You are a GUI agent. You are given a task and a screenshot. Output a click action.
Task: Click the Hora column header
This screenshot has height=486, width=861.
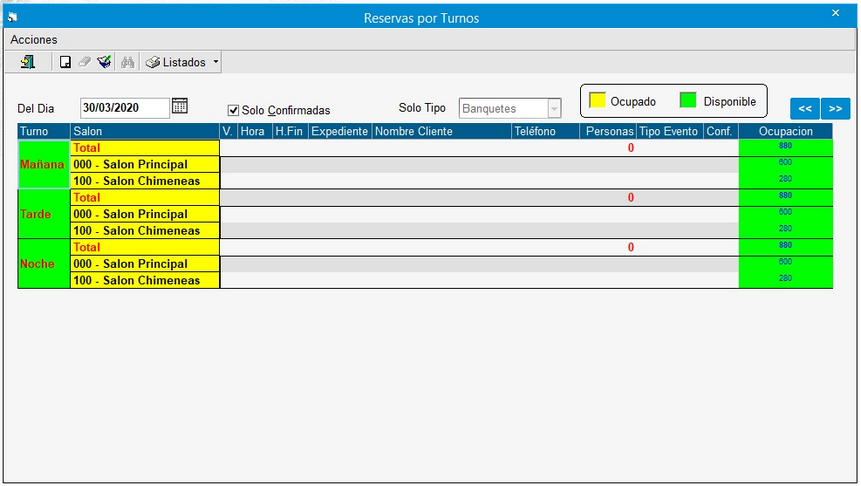click(255, 131)
